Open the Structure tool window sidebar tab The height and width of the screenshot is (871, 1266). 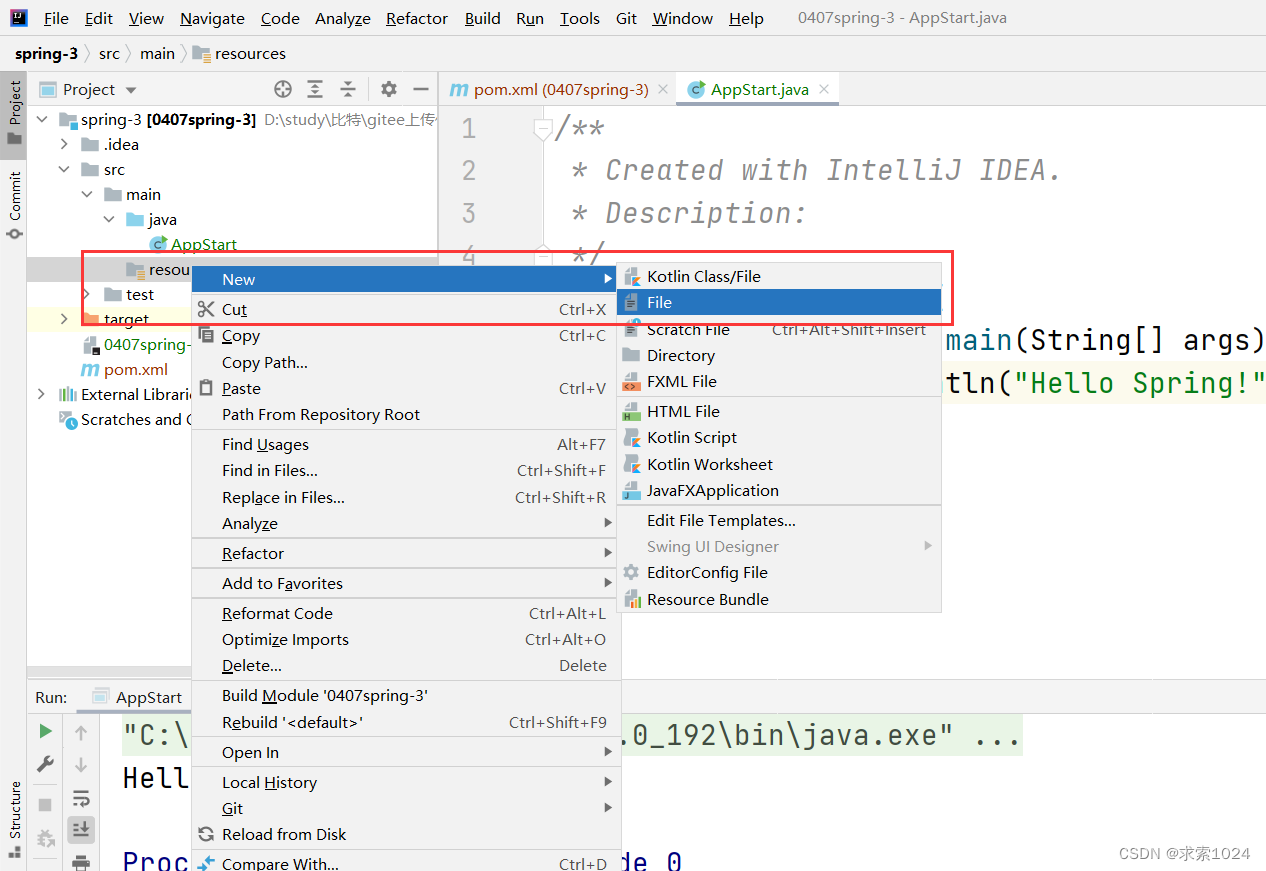click(14, 820)
